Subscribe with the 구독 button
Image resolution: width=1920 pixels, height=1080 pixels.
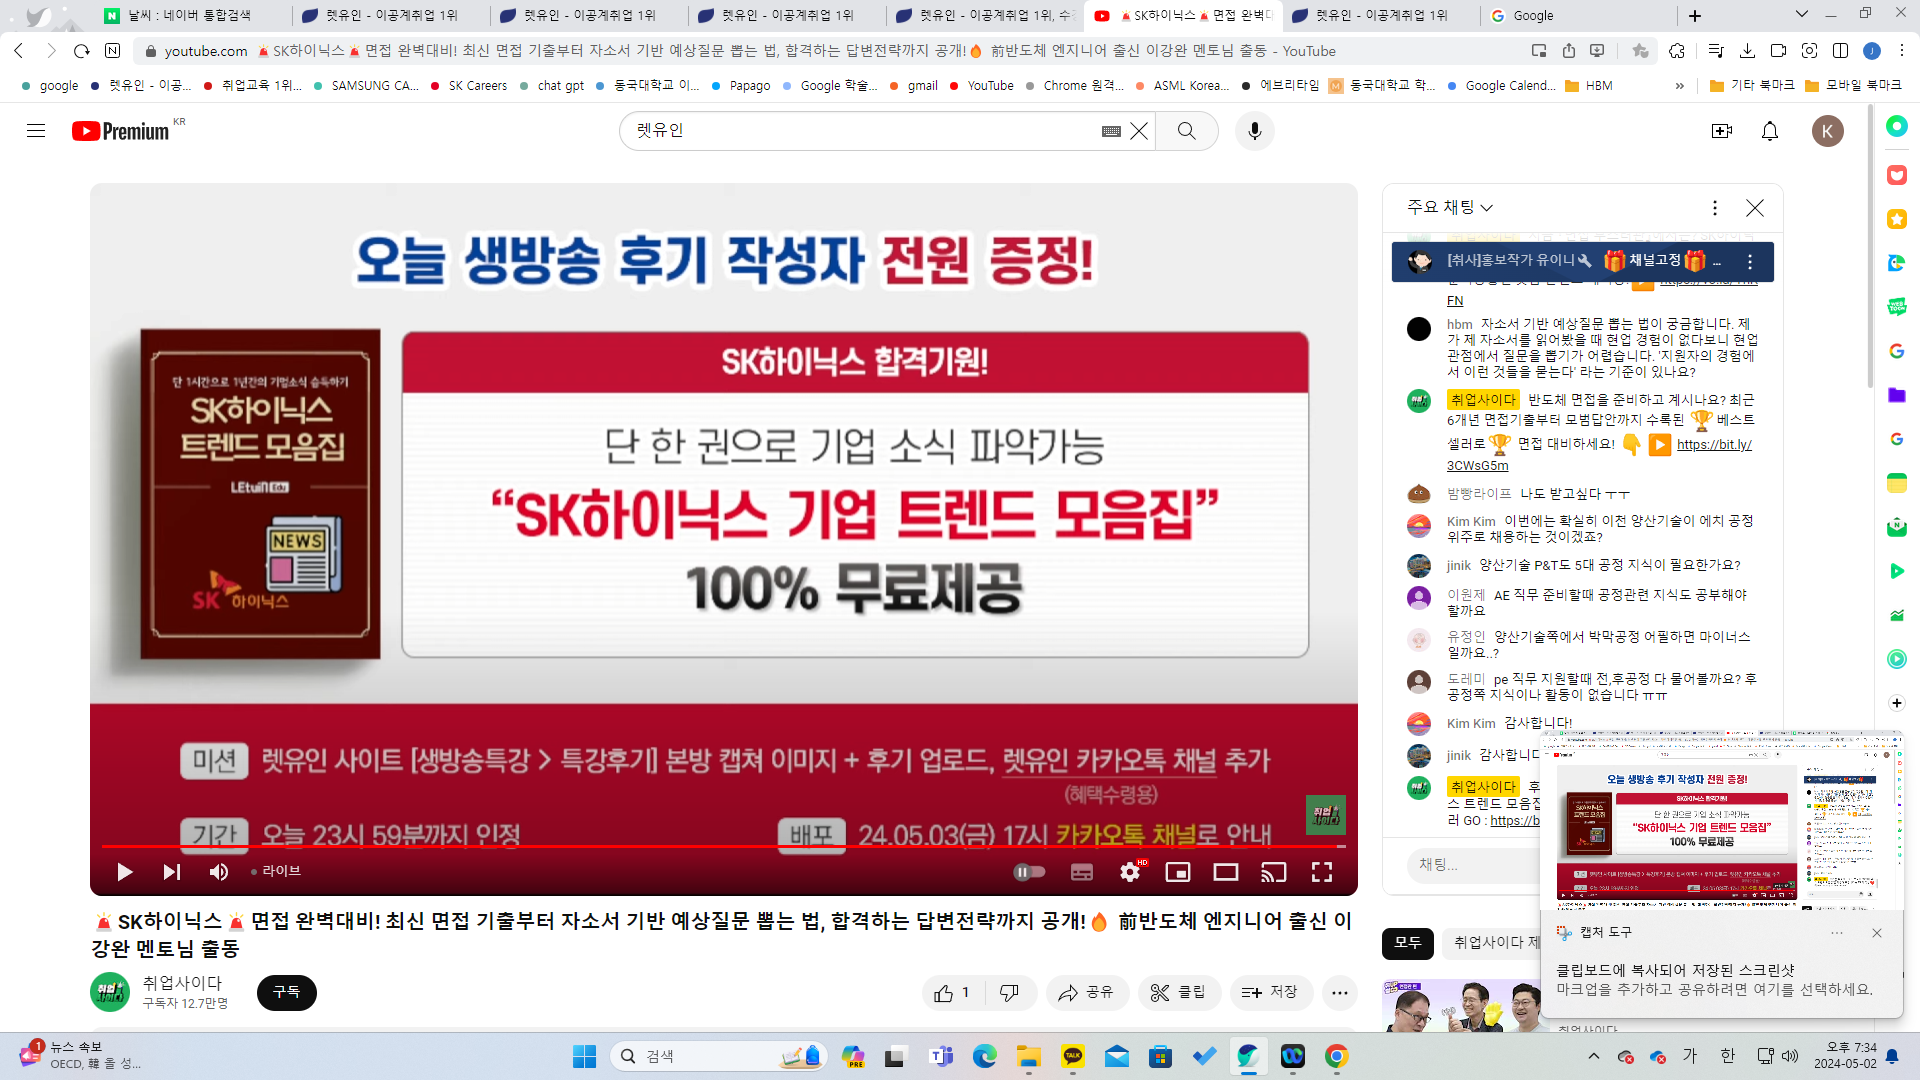click(287, 992)
